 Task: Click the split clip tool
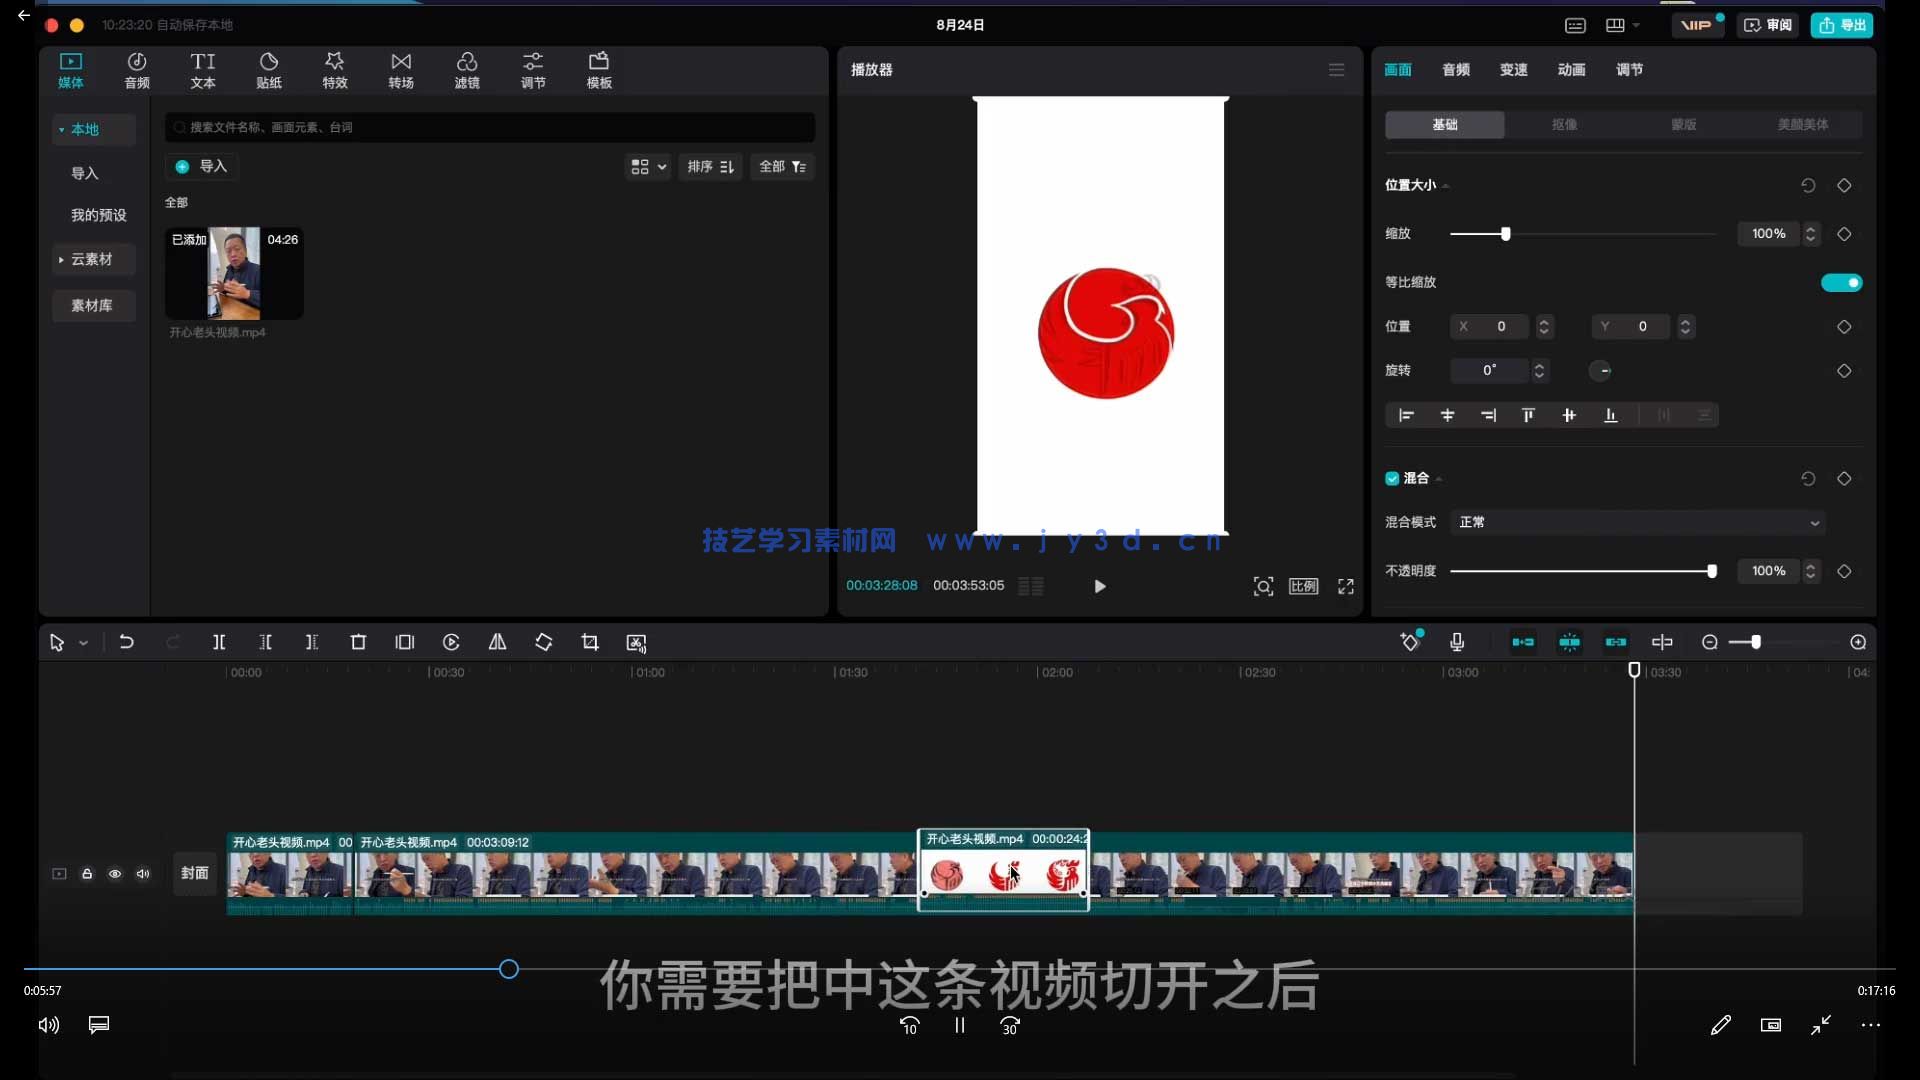pos(219,642)
